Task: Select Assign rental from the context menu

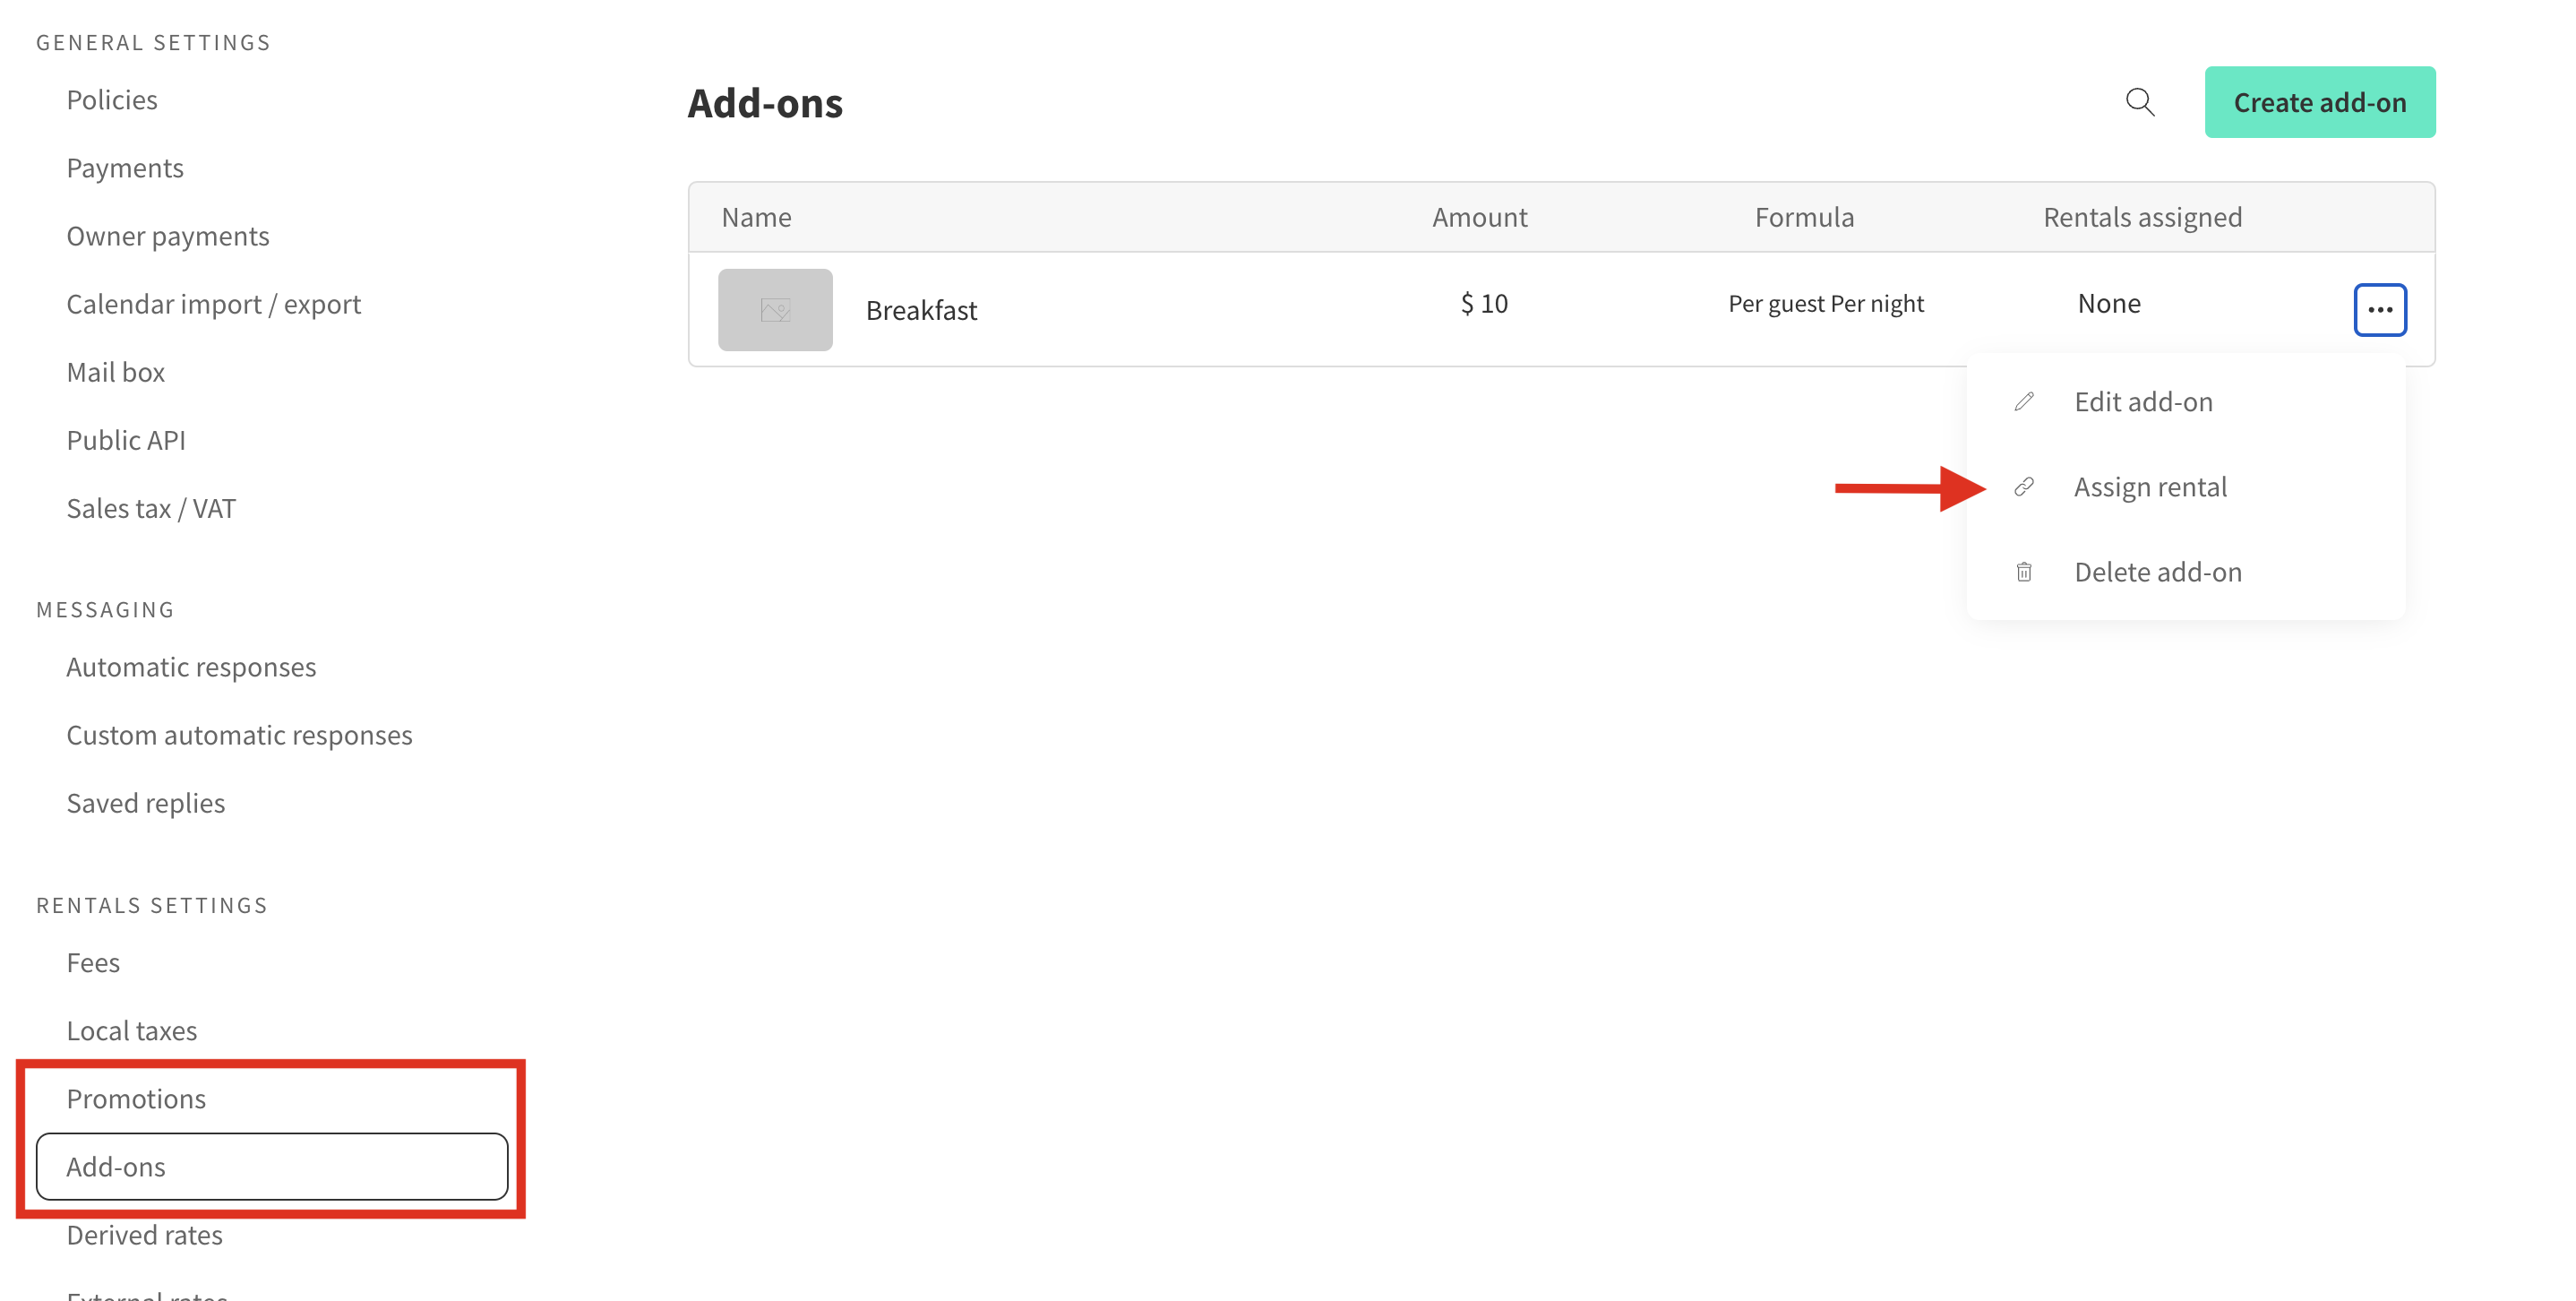Action: pyautogui.click(x=2151, y=487)
